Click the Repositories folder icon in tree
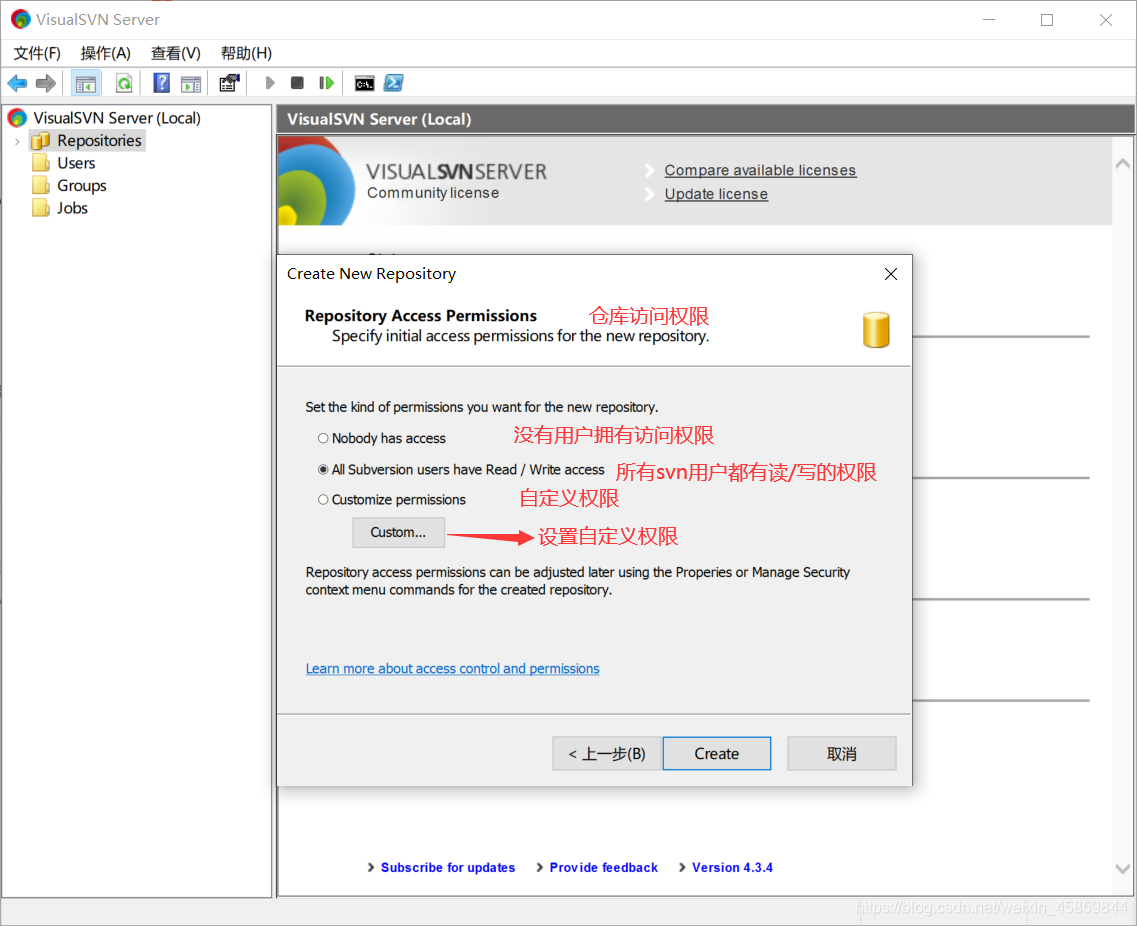 (x=41, y=141)
